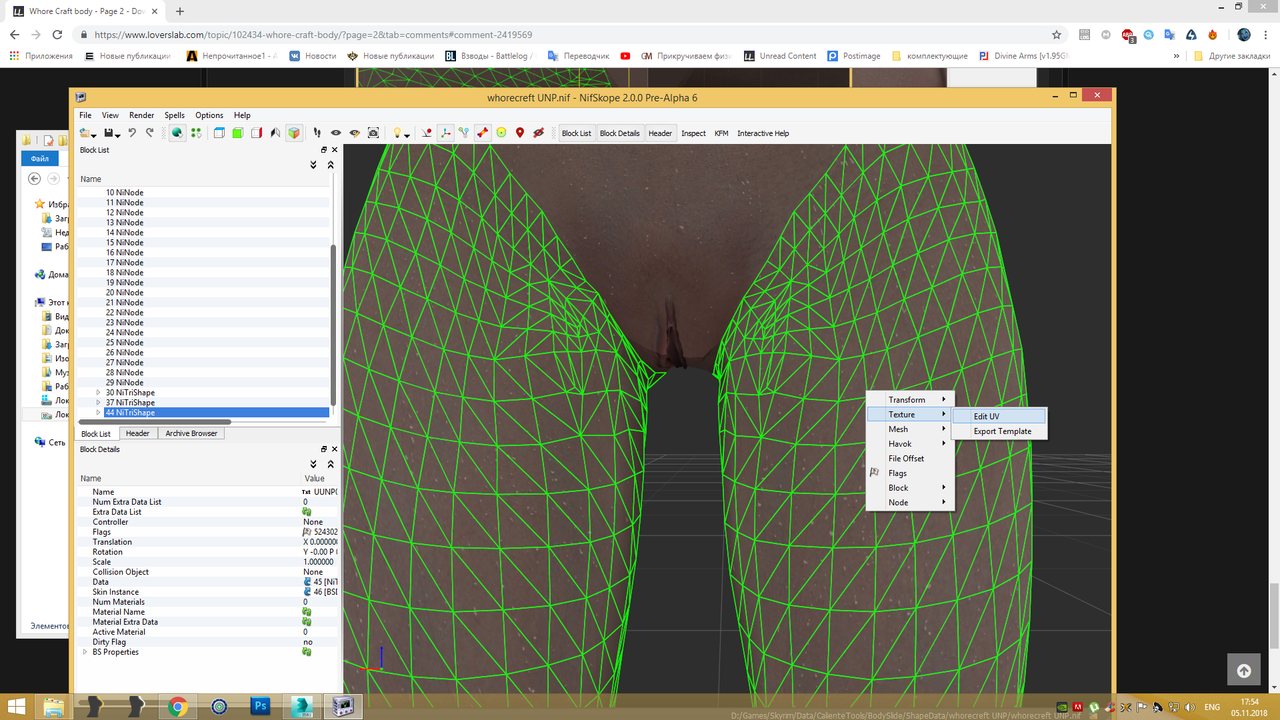Toggle the crossed-out red eye icon
This screenshot has height=720, width=1280.
(538, 133)
